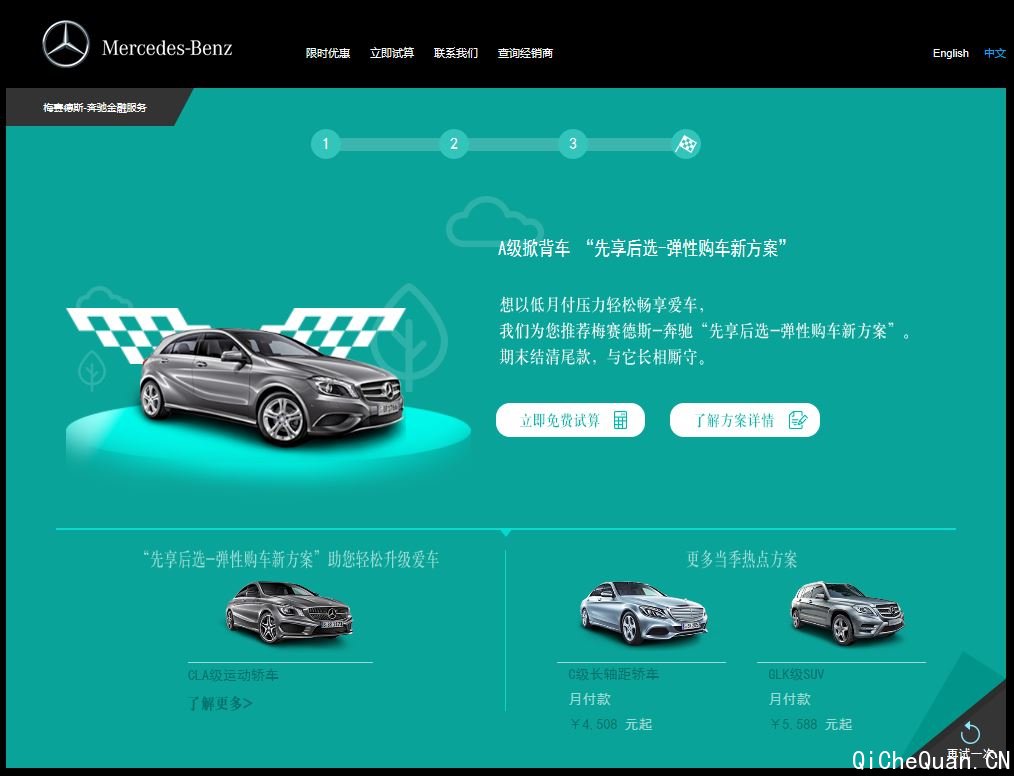Click the GLK级SUV label text
The image size is (1014, 776).
(x=796, y=674)
